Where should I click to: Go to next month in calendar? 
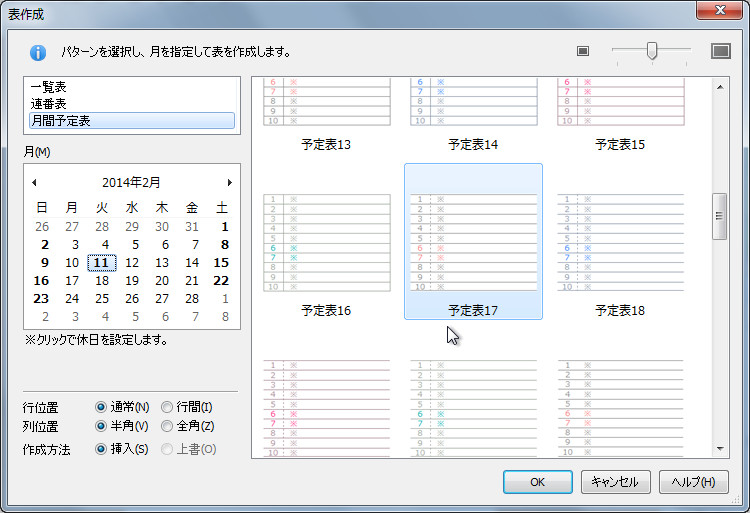point(230,182)
